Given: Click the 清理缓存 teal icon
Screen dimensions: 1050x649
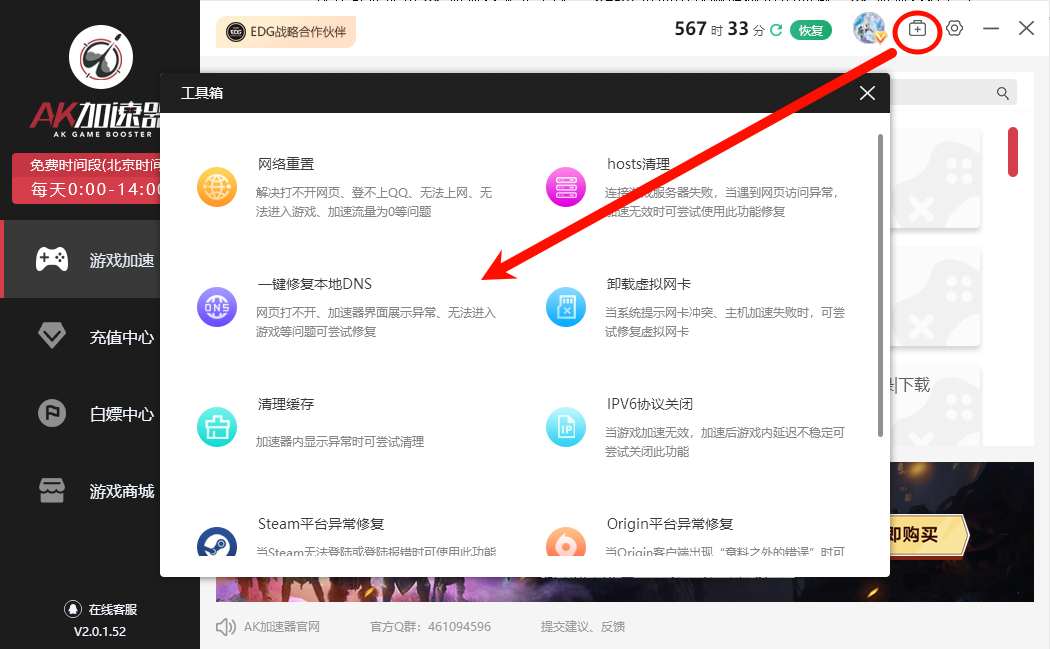Looking at the screenshot, I should pos(217,427).
